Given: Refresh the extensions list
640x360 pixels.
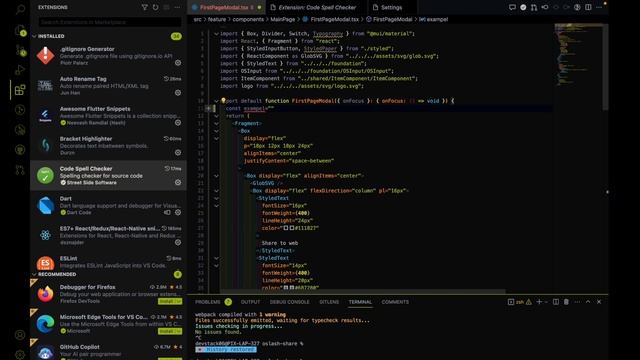Looking at the screenshot, I should point(156,7).
